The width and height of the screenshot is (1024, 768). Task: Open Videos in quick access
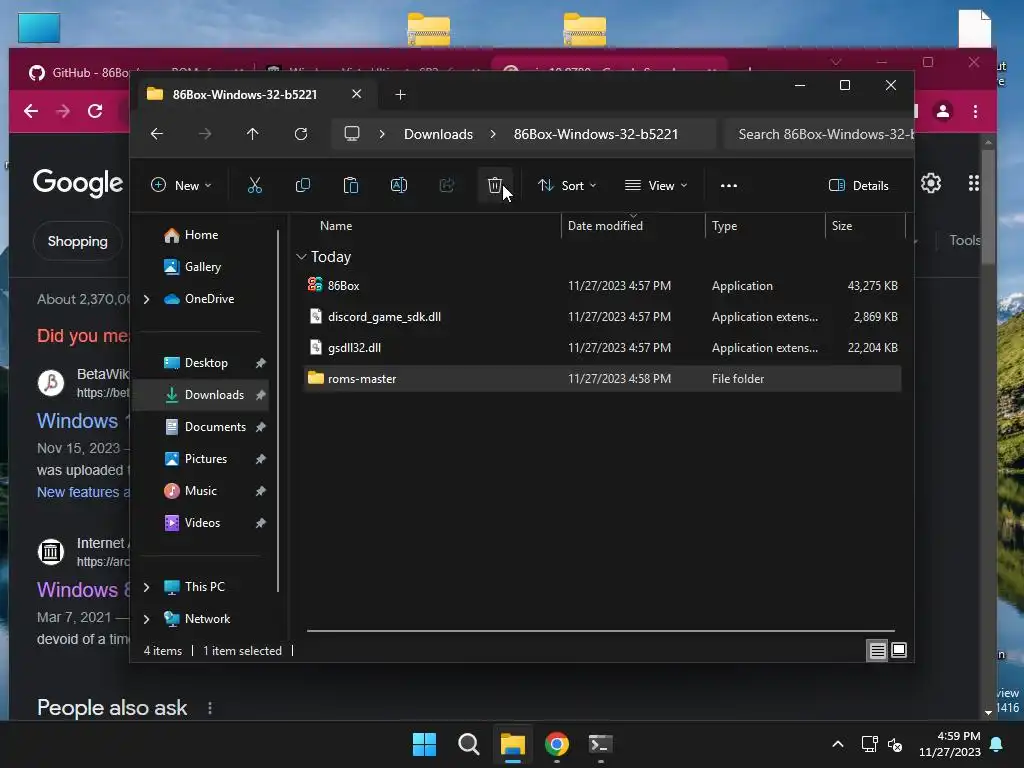coord(202,522)
